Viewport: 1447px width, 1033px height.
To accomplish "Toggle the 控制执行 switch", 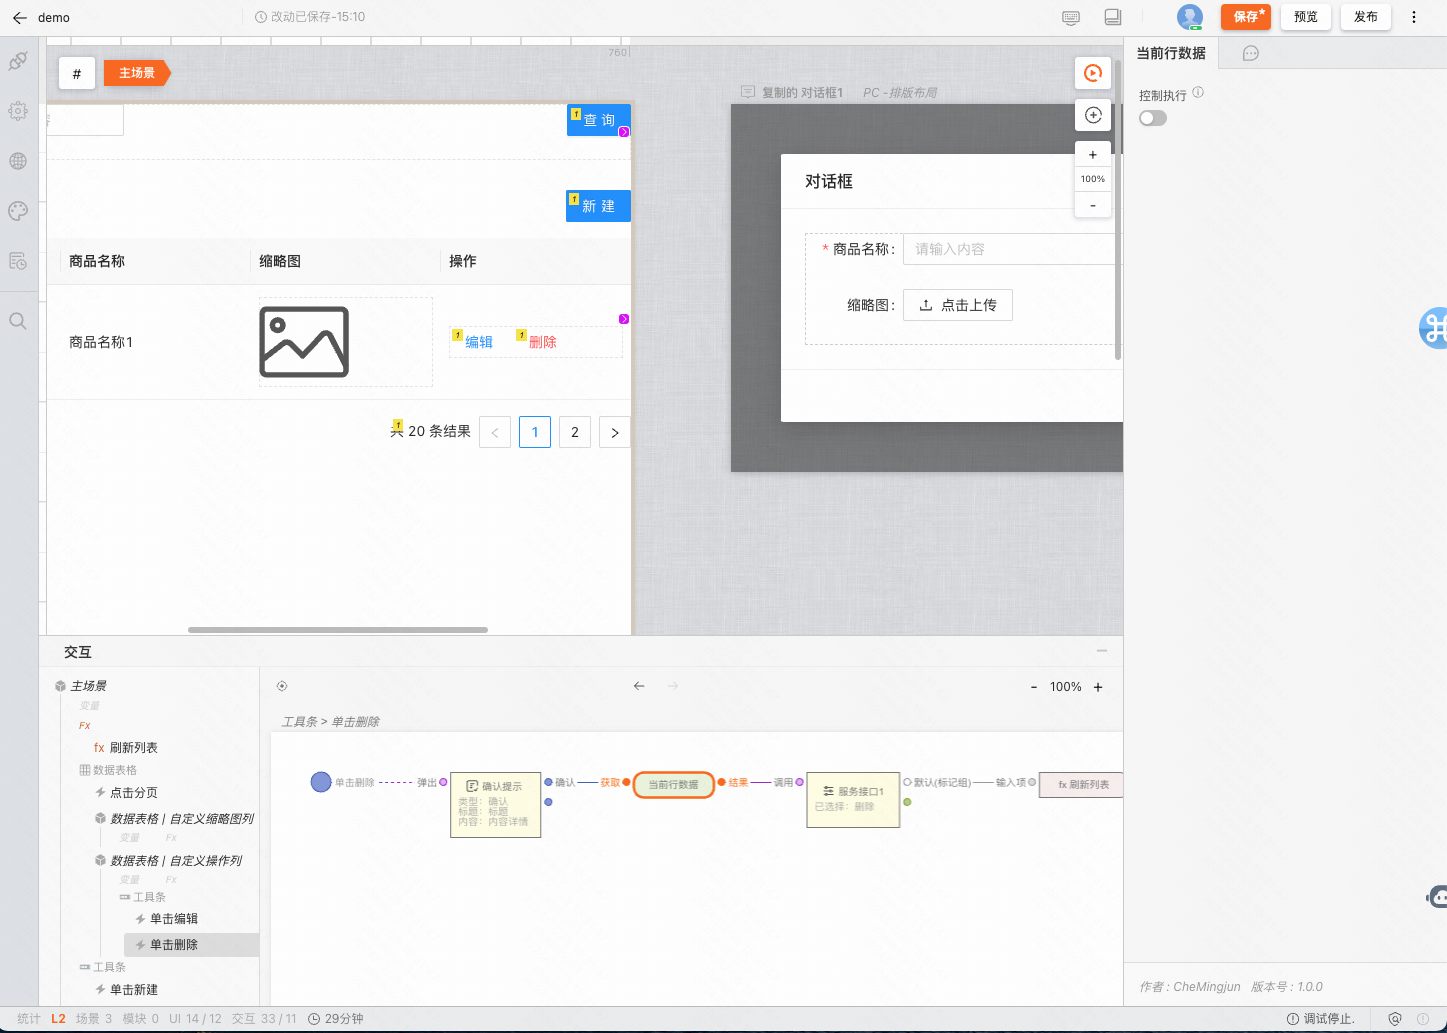I will click(1153, 118).
